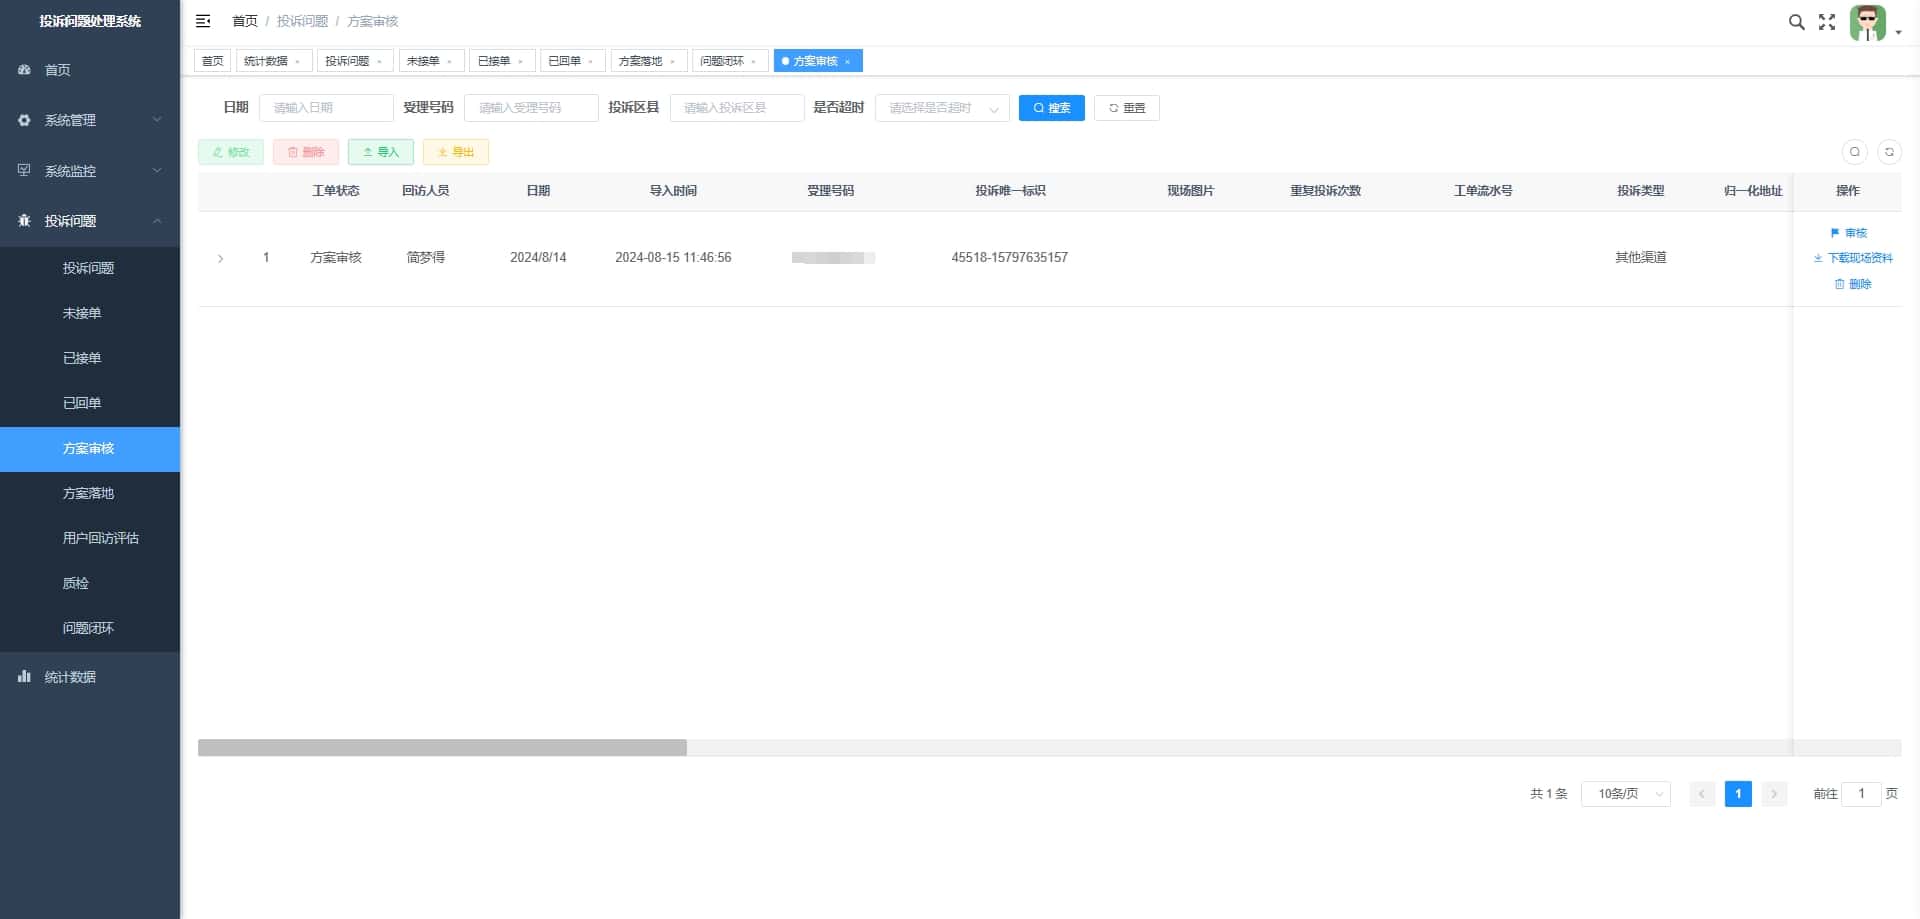This screenshot has width=1920, height=919.
Task: Expand the 系统管理 sidebar chevron
Action: tap(157, 120)
